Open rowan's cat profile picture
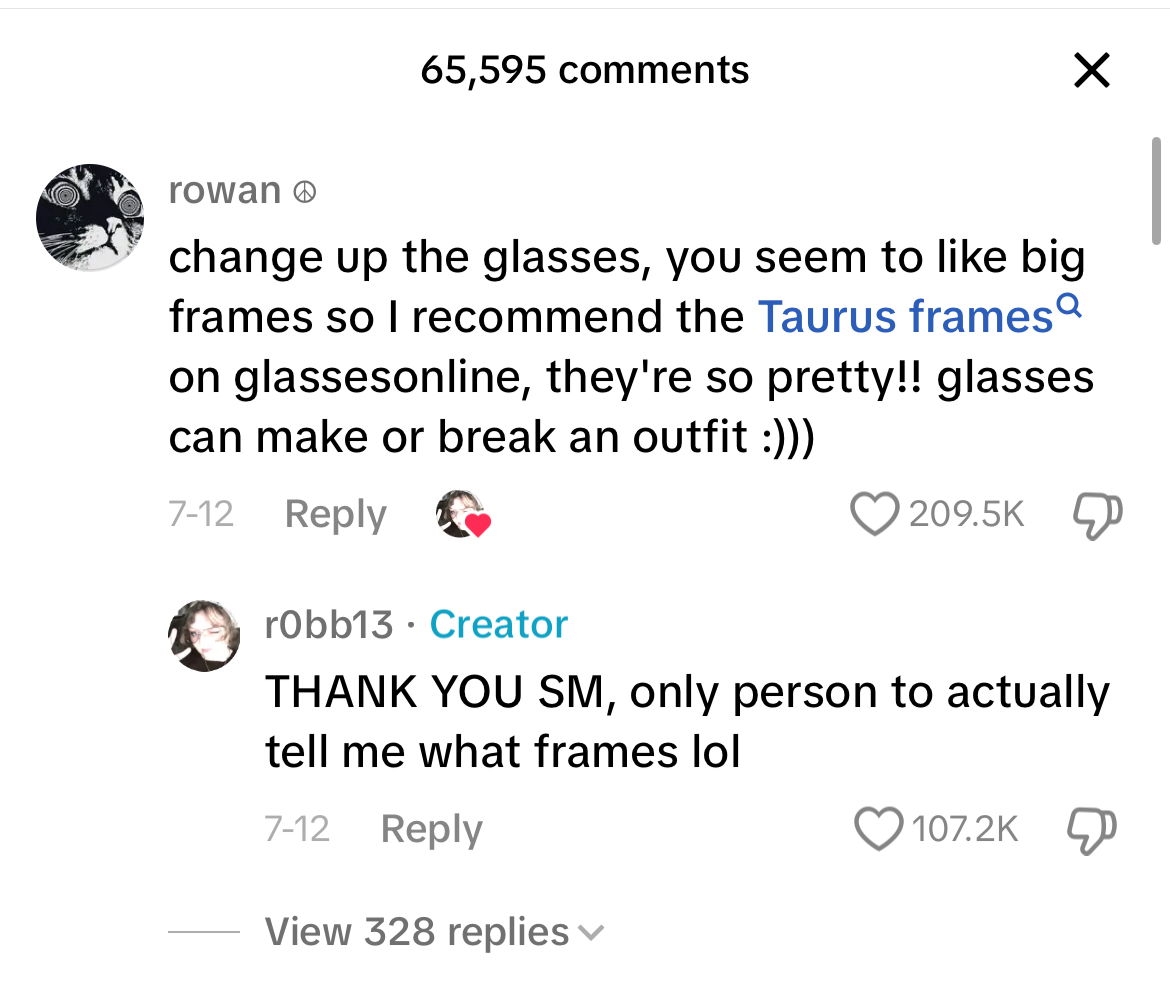Image resolution: width=1170 pixels, height=990 pixels. [90, 218]
